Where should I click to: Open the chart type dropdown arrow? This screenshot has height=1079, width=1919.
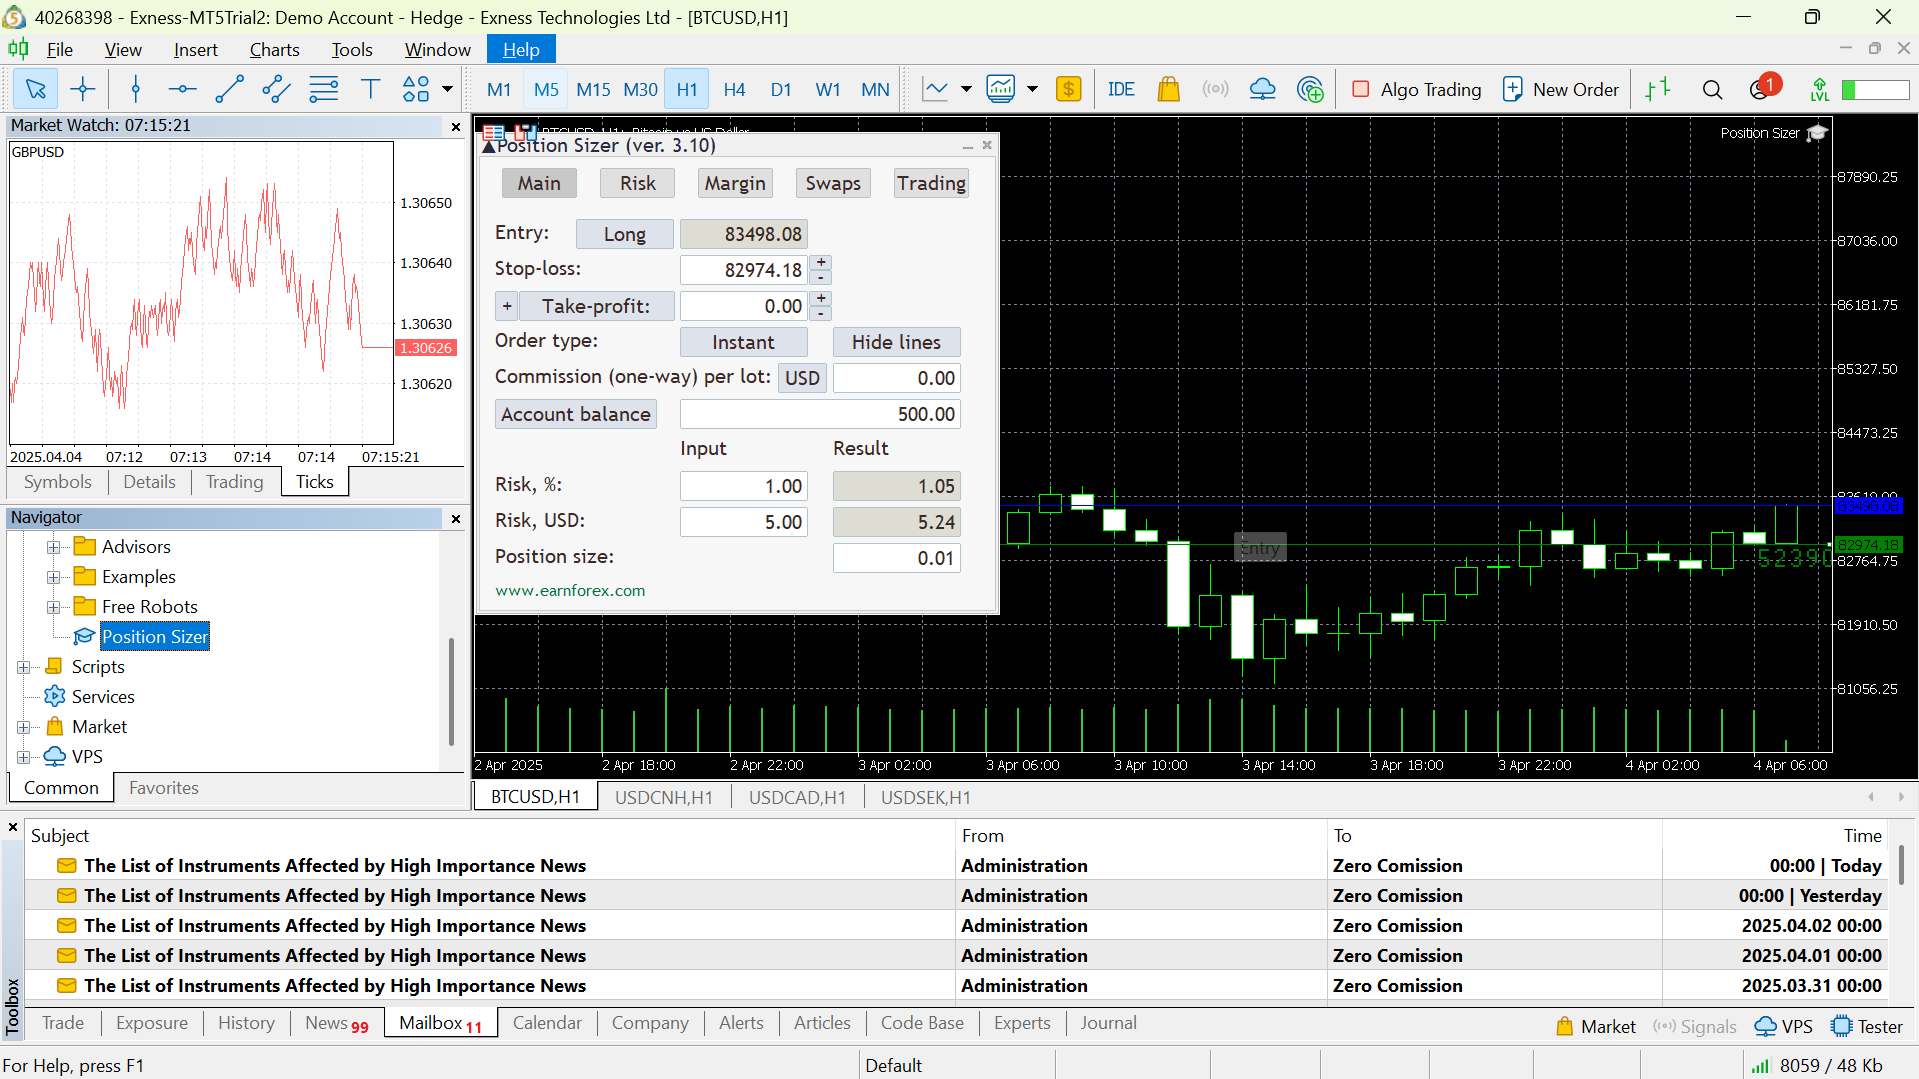tap(966, 90)
